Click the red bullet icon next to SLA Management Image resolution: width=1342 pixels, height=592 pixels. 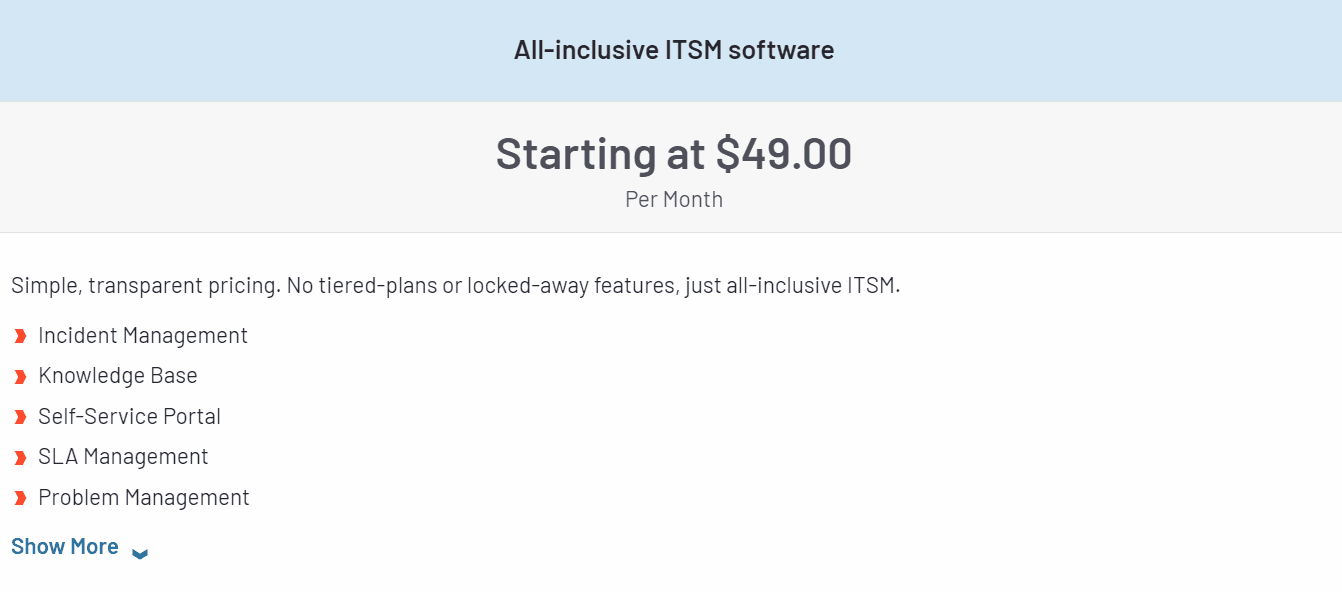[20, 458]
